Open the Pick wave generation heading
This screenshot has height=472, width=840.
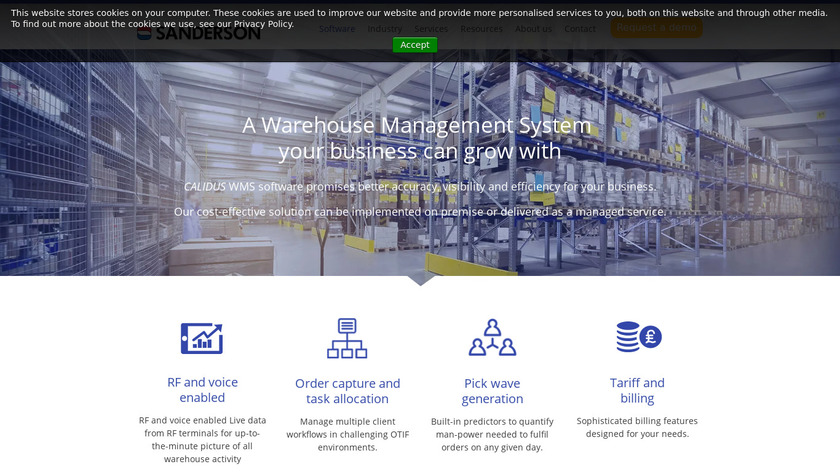pyautogui.click(x=492, y=391)
